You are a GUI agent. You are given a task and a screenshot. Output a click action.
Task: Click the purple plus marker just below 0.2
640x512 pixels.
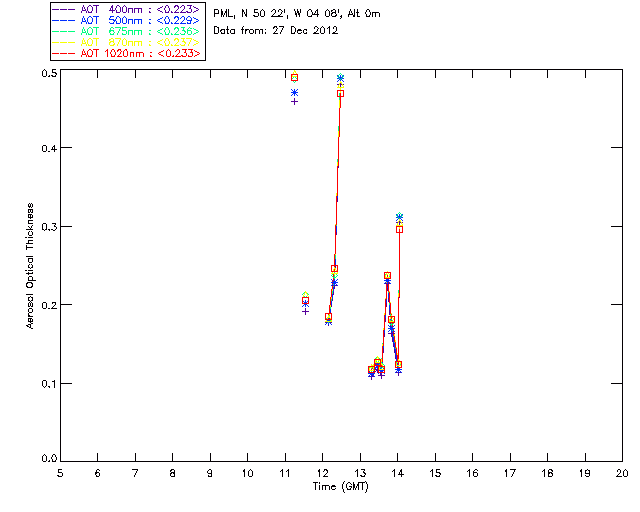point(306,311)
